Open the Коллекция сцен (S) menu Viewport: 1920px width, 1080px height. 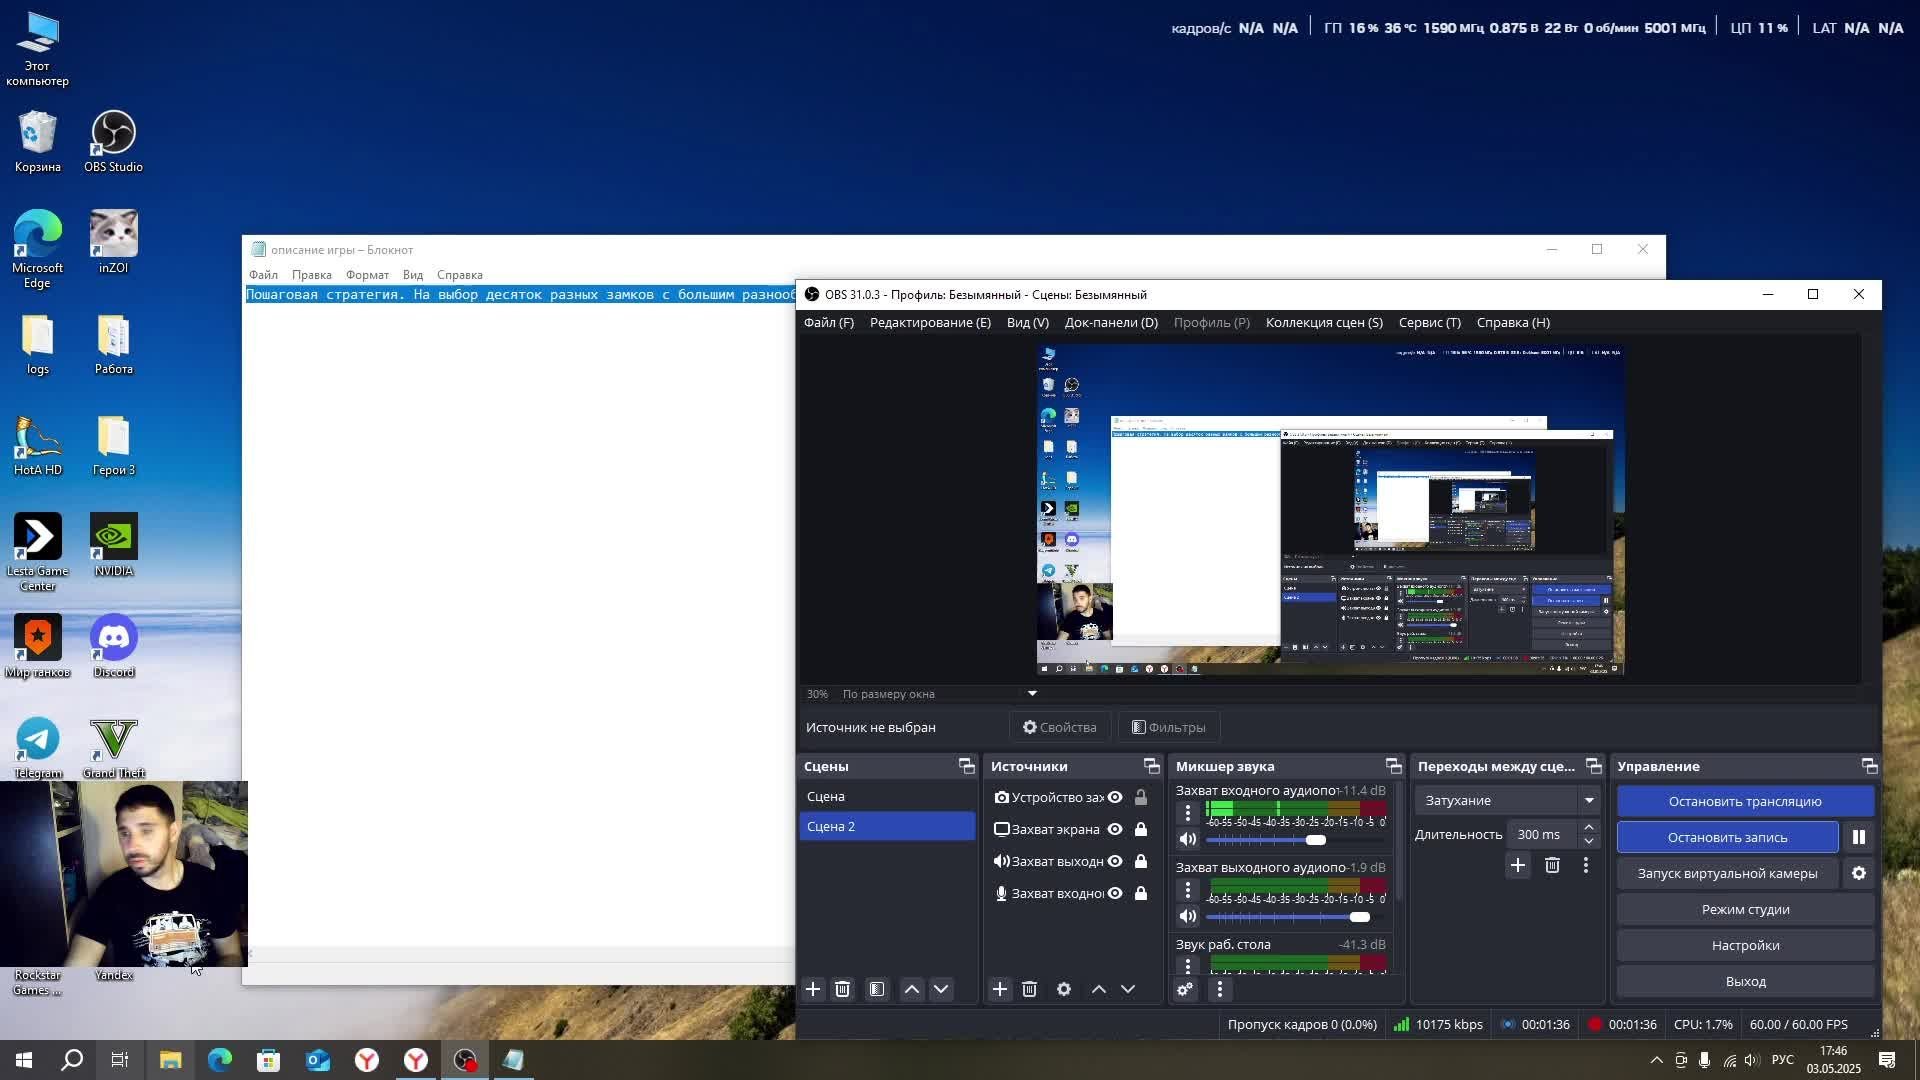(1323, 322)
